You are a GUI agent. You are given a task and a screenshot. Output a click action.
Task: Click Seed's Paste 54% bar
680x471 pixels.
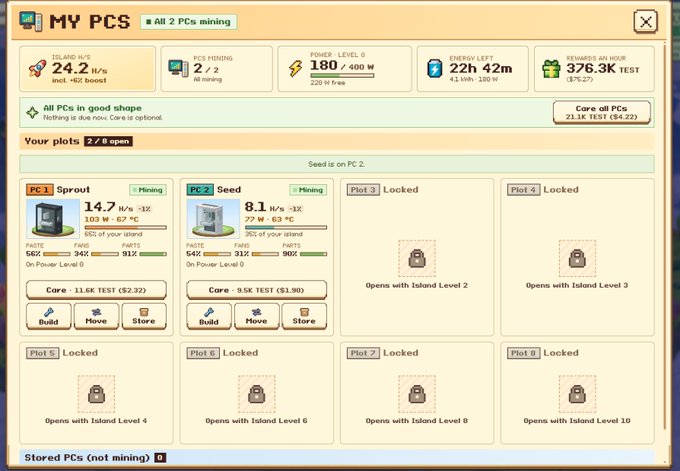217,254
